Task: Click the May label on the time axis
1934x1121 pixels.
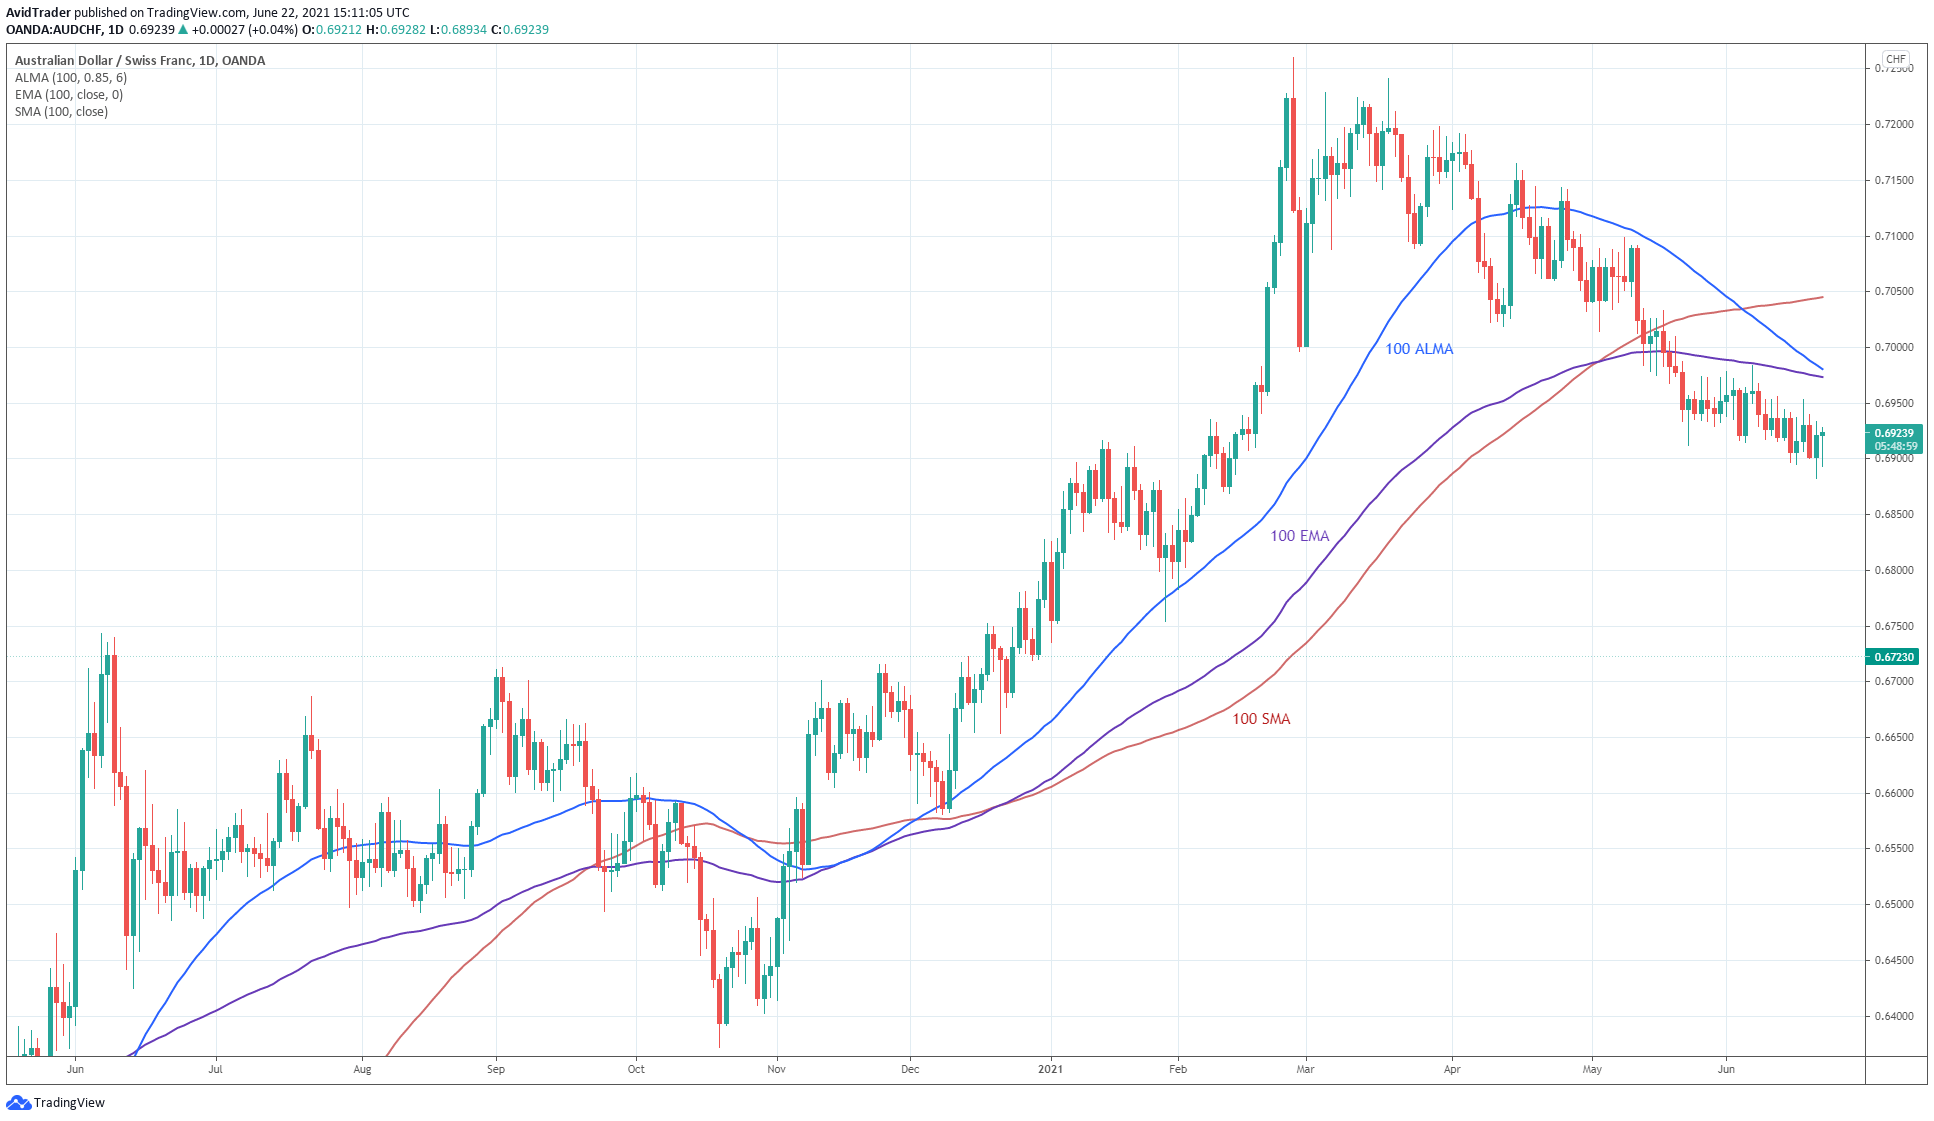Action: point(1592,1069)
